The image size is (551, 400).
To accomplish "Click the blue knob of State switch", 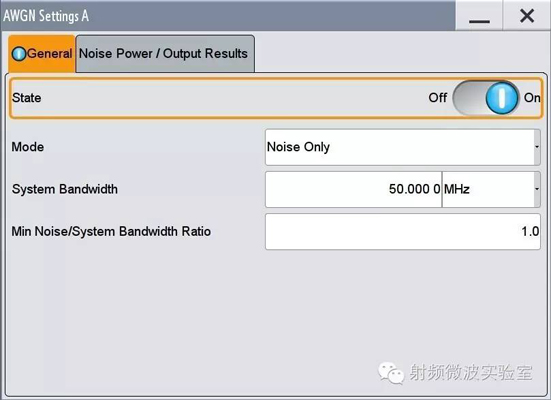I will tap(502, 98).
